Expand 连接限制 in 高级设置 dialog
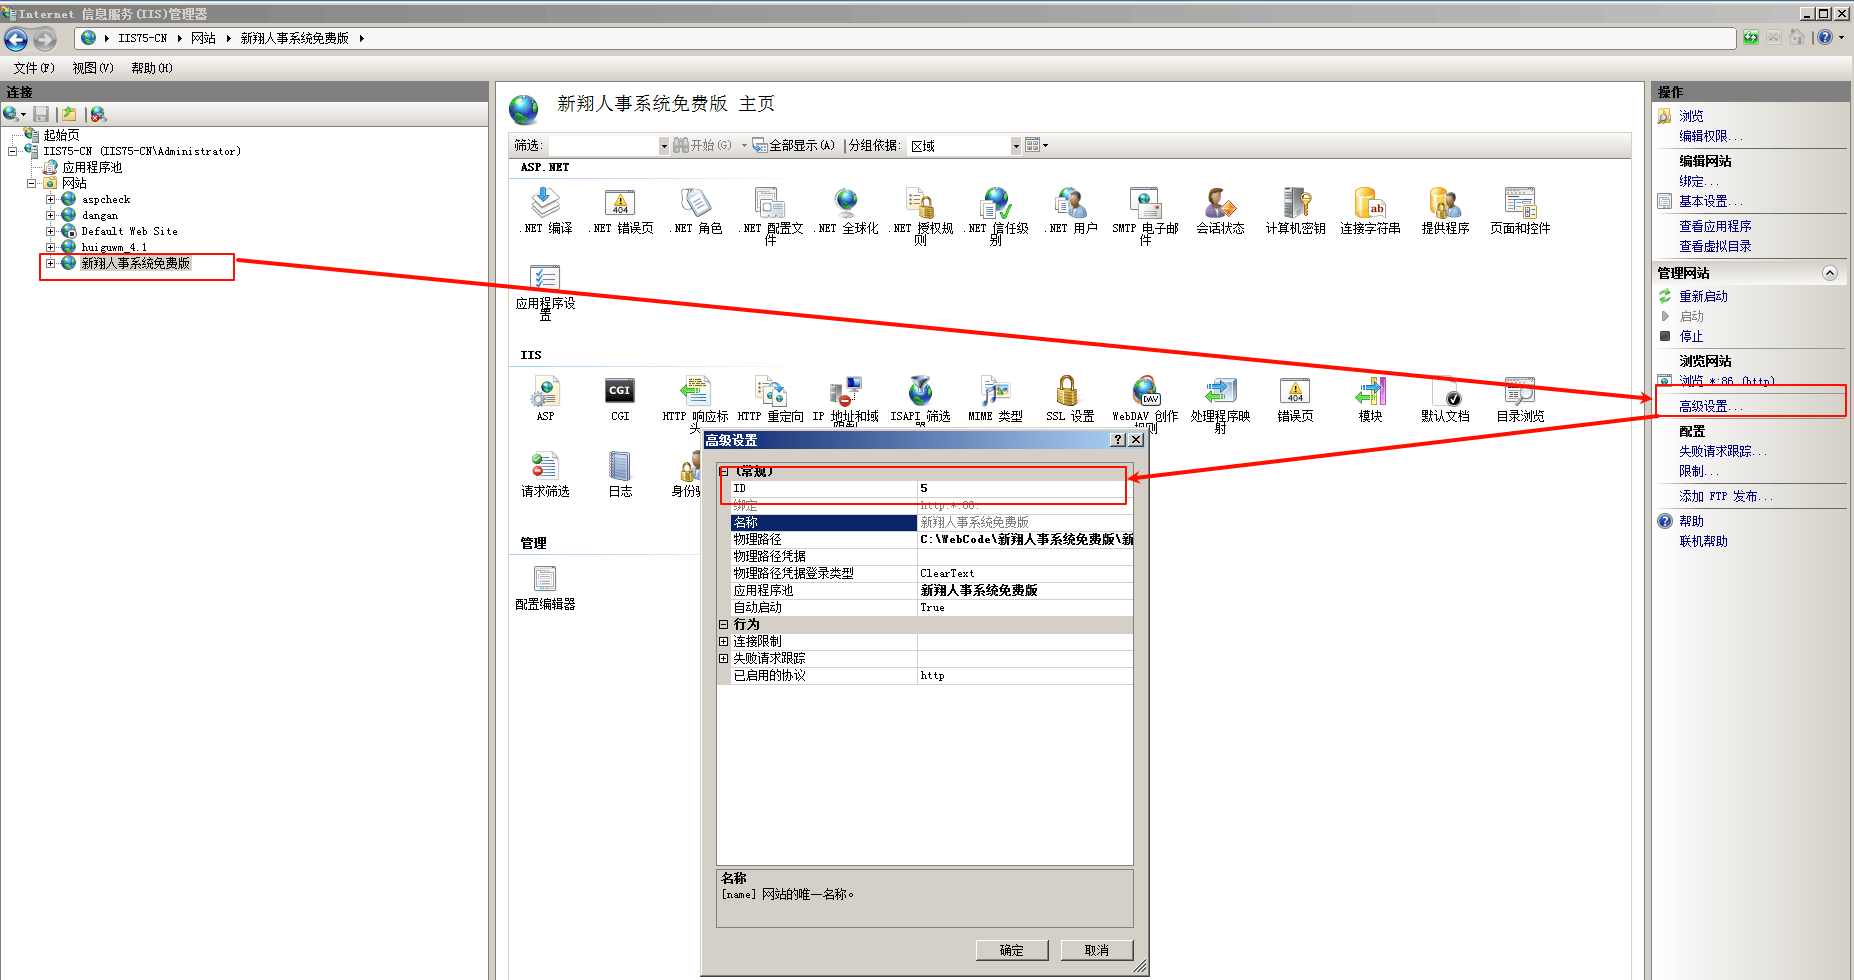1854x980 pixels. tap(723, 641)
